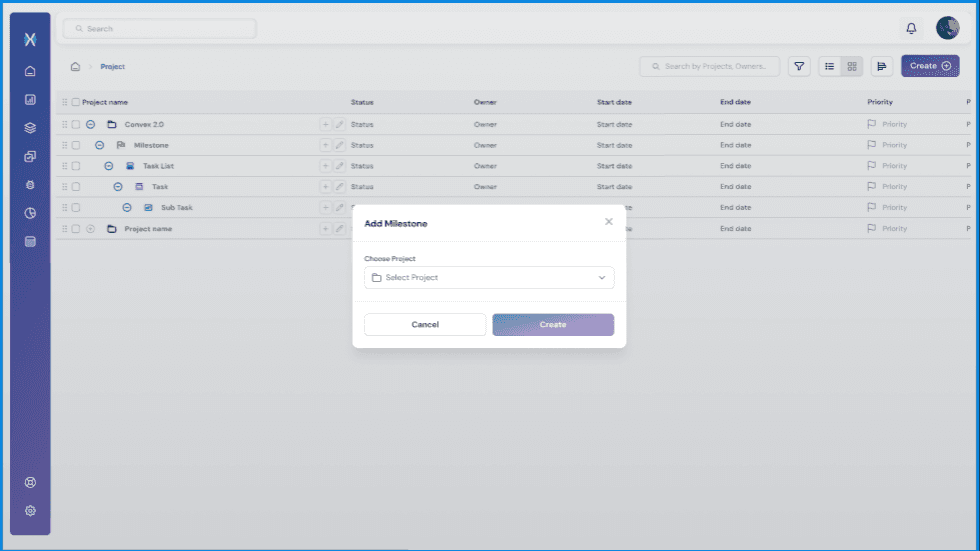The height and width of the screenshot is (551, 980).
Task: Click the edit pencil on Milestone row
Action: point(339,145)
